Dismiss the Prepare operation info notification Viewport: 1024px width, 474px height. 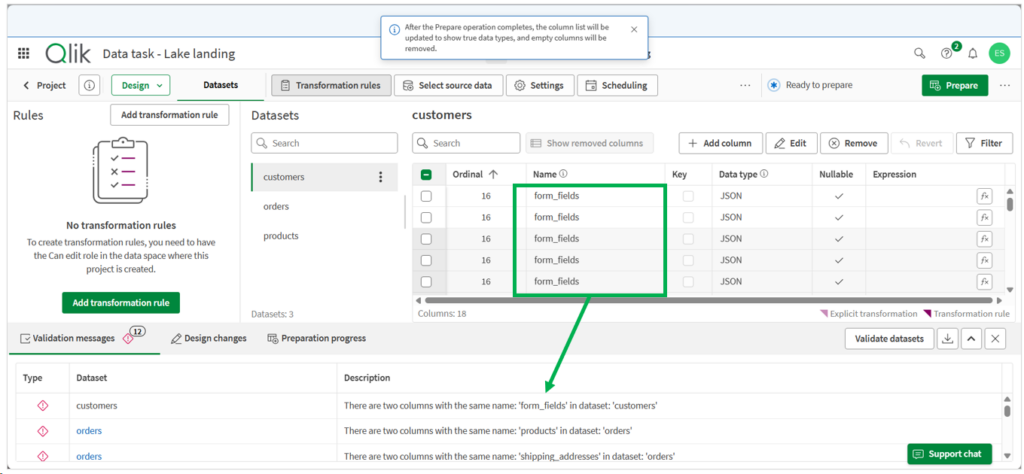coord(634,29)
